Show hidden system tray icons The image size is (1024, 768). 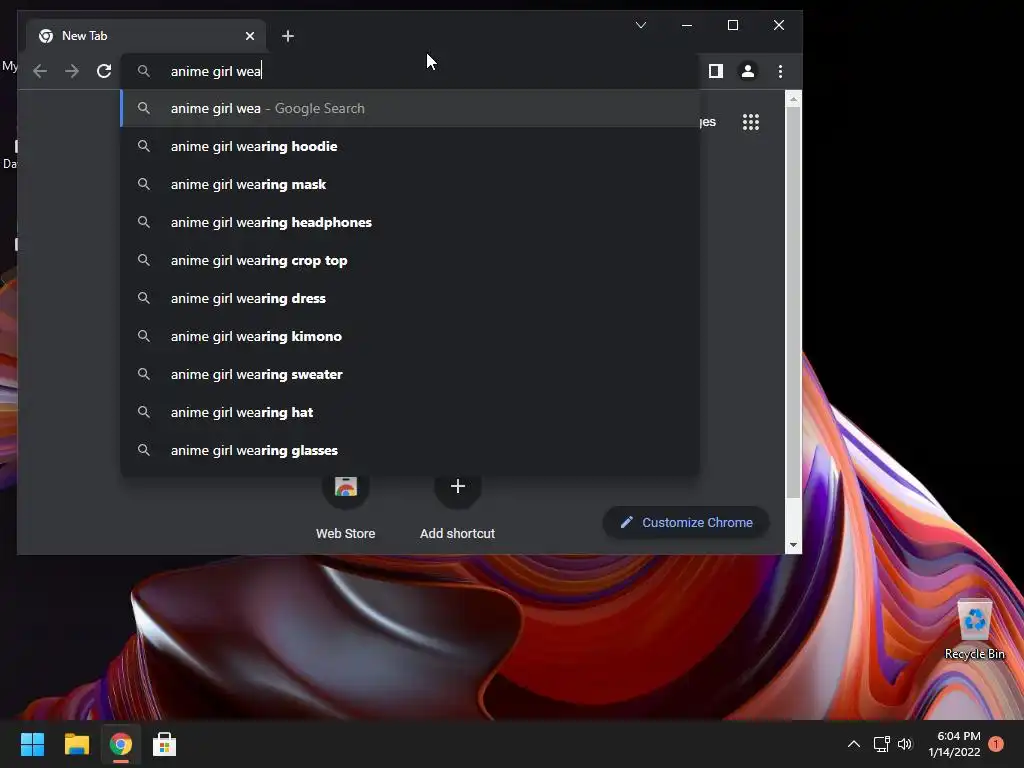coord(854,744)
